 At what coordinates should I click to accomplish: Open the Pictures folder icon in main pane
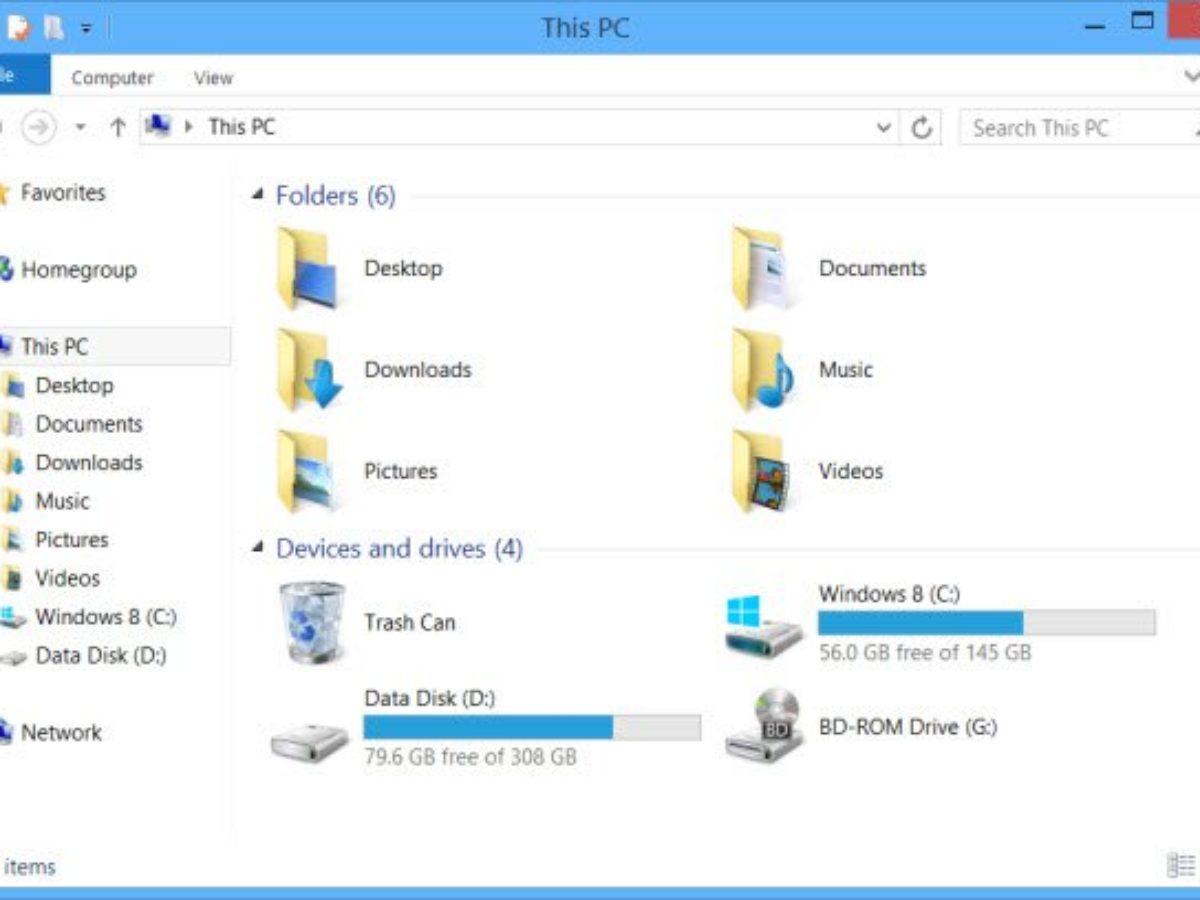coord(306,471)
